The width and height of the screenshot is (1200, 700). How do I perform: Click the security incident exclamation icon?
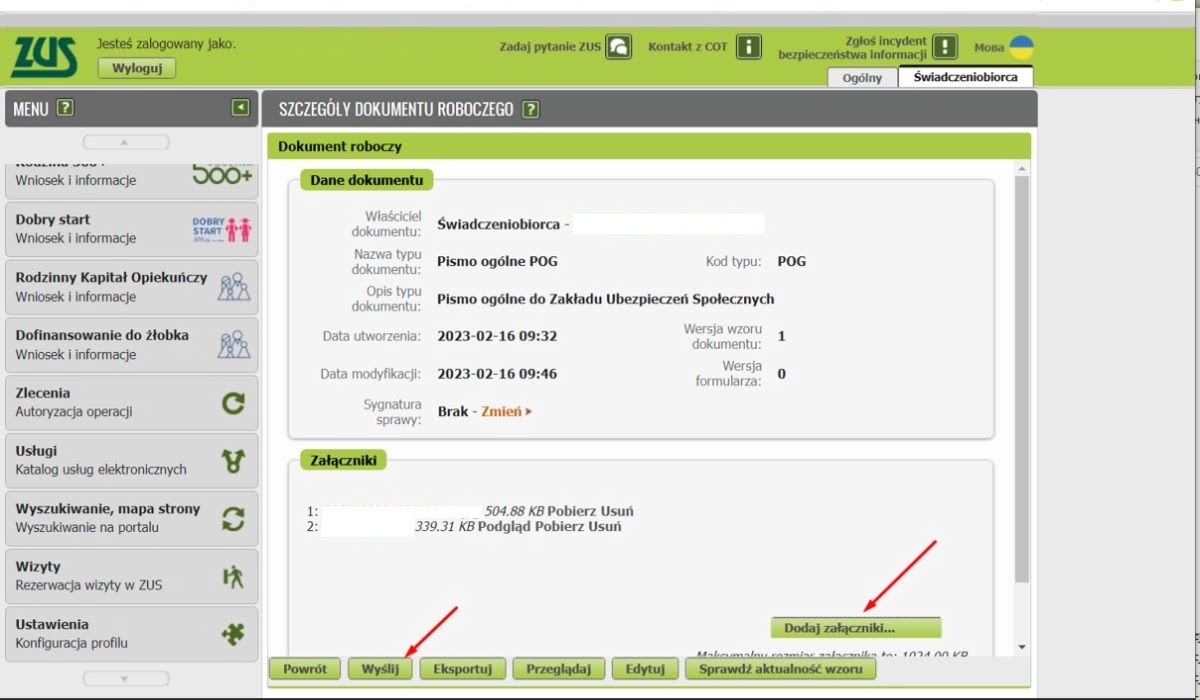point(945,47)
